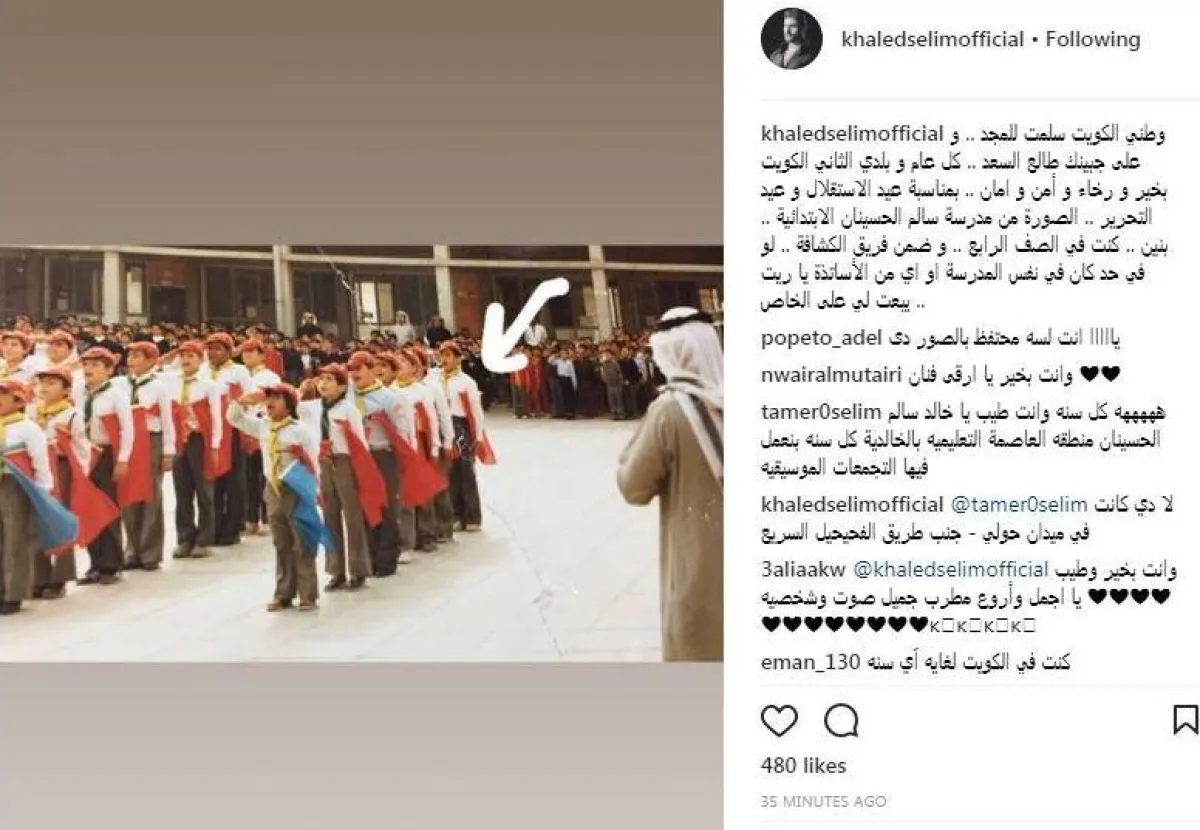Open eman_130 commenter profile
This screenshot has width=1200, height=830.
pyautogui.click(x=804, y=661)
